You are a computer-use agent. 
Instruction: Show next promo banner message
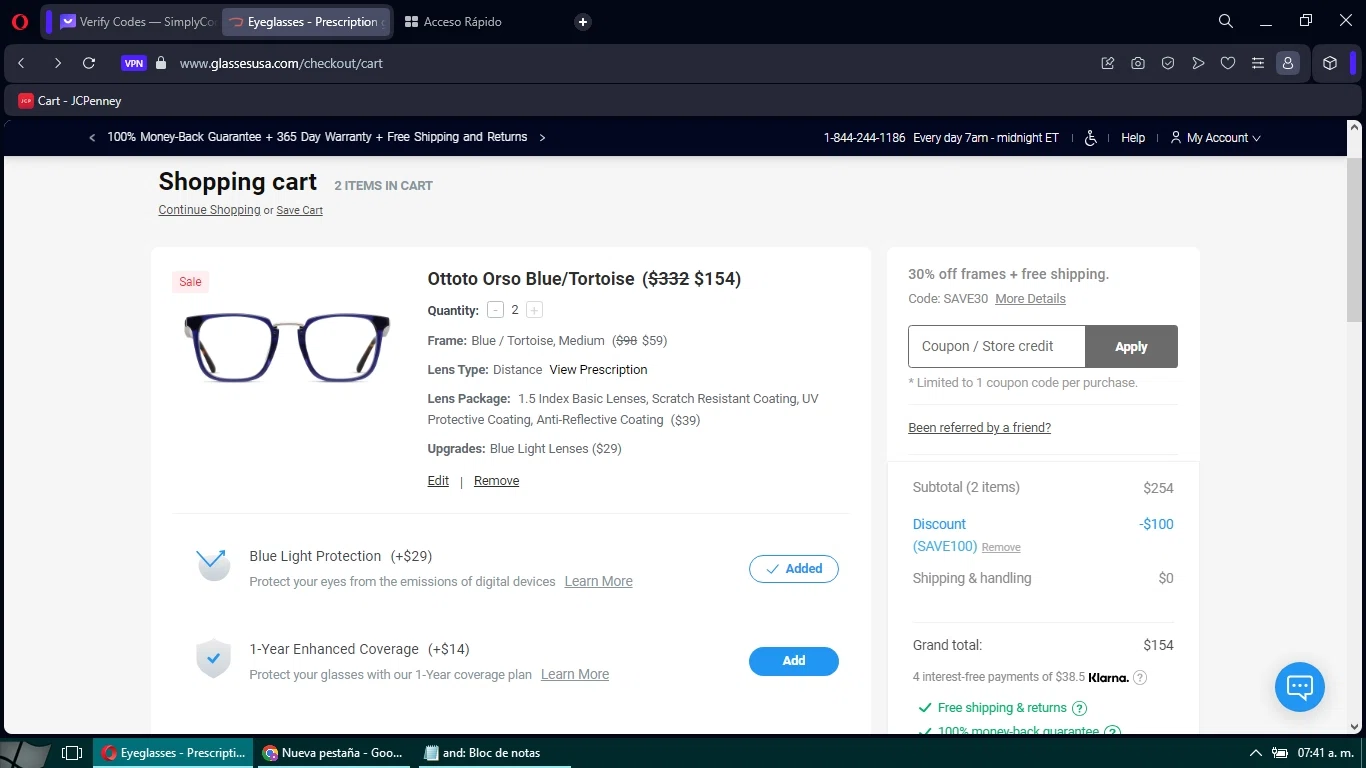point(542,138)
